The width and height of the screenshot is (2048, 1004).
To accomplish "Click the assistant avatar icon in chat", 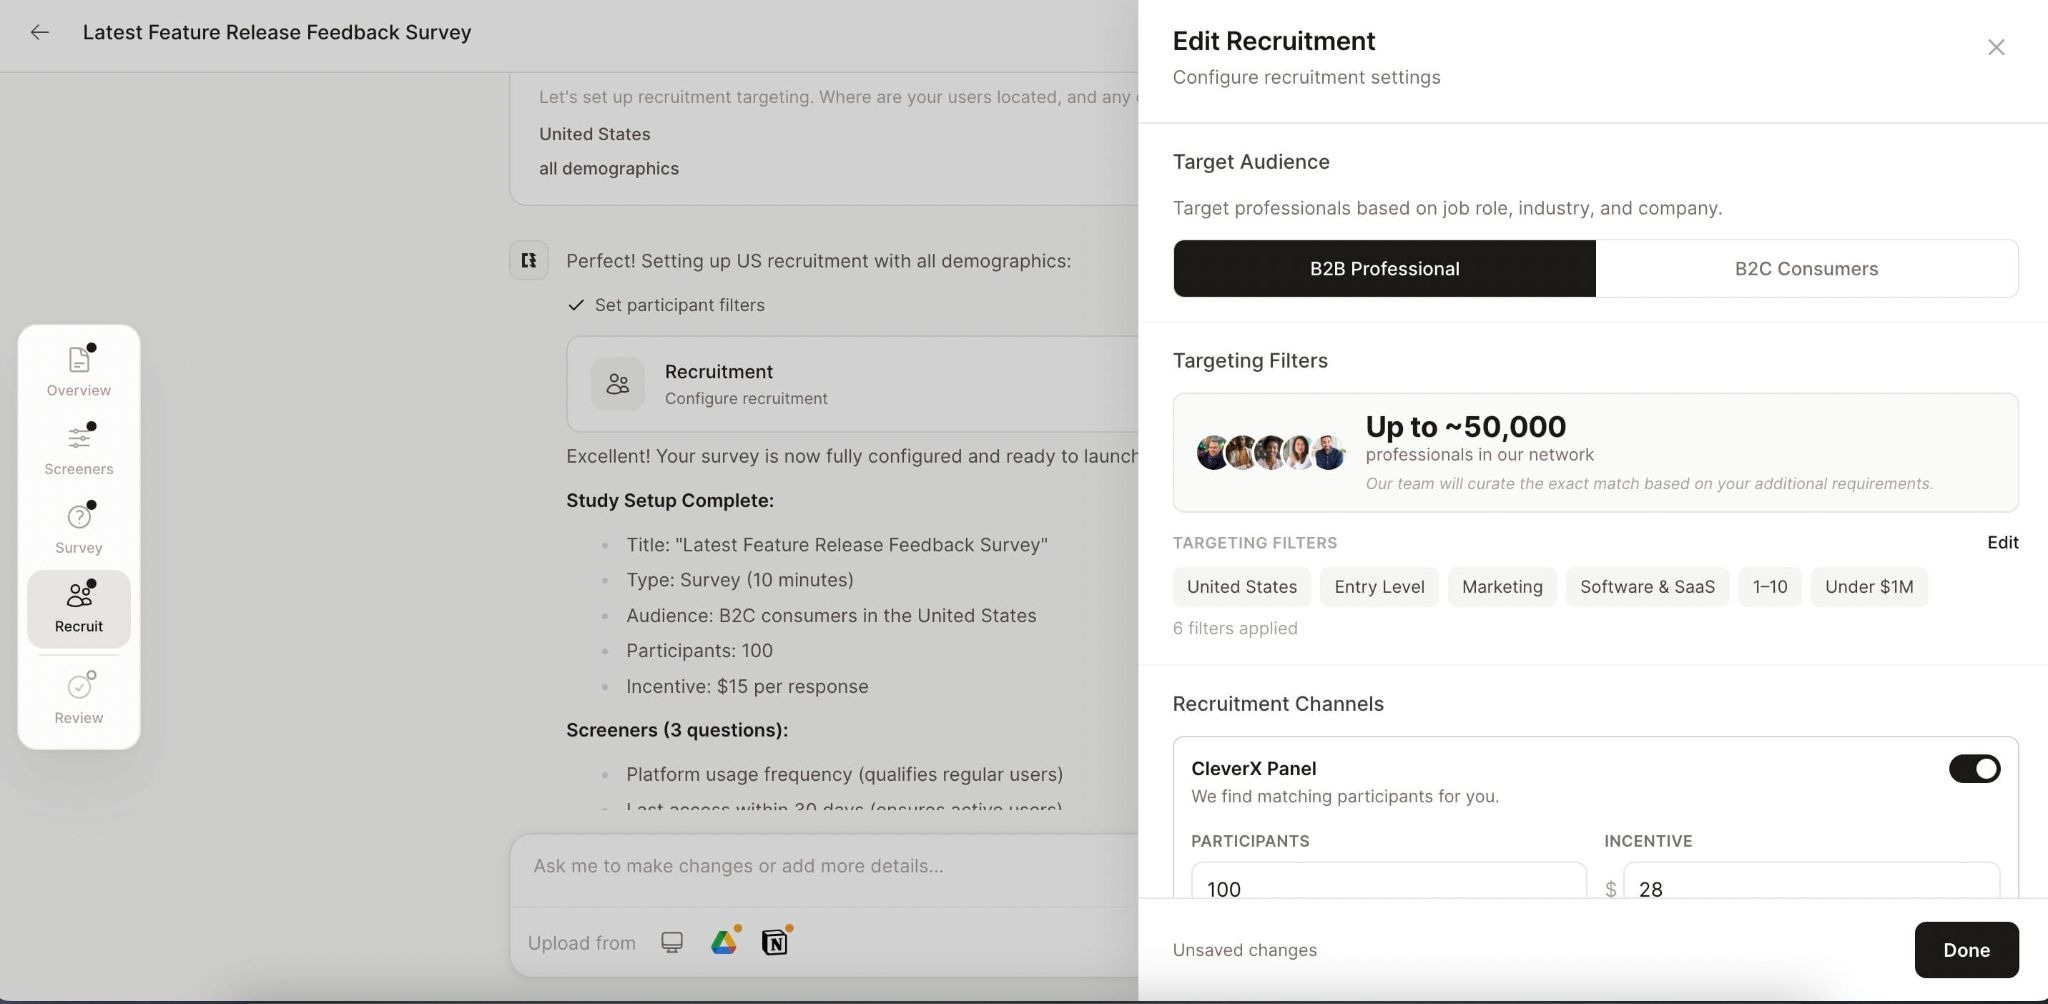I will tap(529, 260).
